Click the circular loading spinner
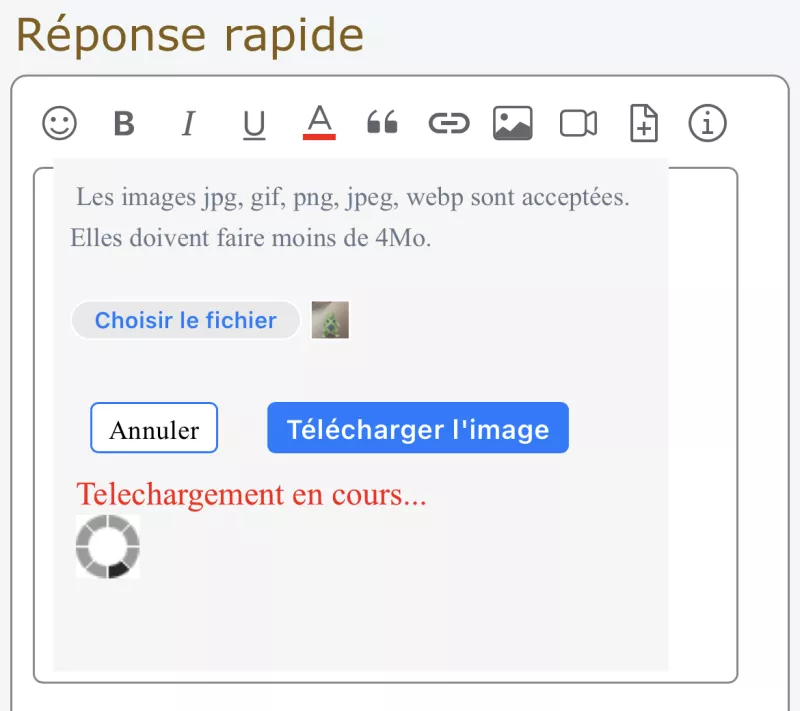Image resolution: width=800 pixels, height=711 pixels. tap(108, 547)
